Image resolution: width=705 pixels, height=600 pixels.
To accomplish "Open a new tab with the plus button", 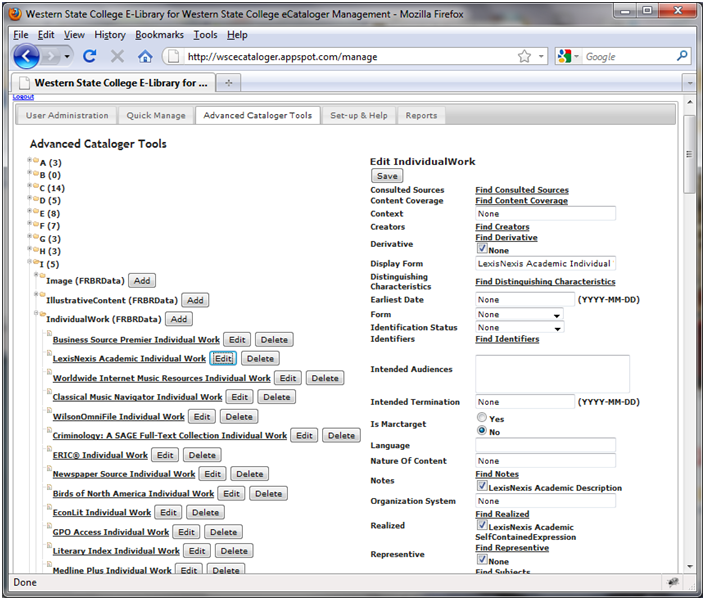I will coord(228,83).
